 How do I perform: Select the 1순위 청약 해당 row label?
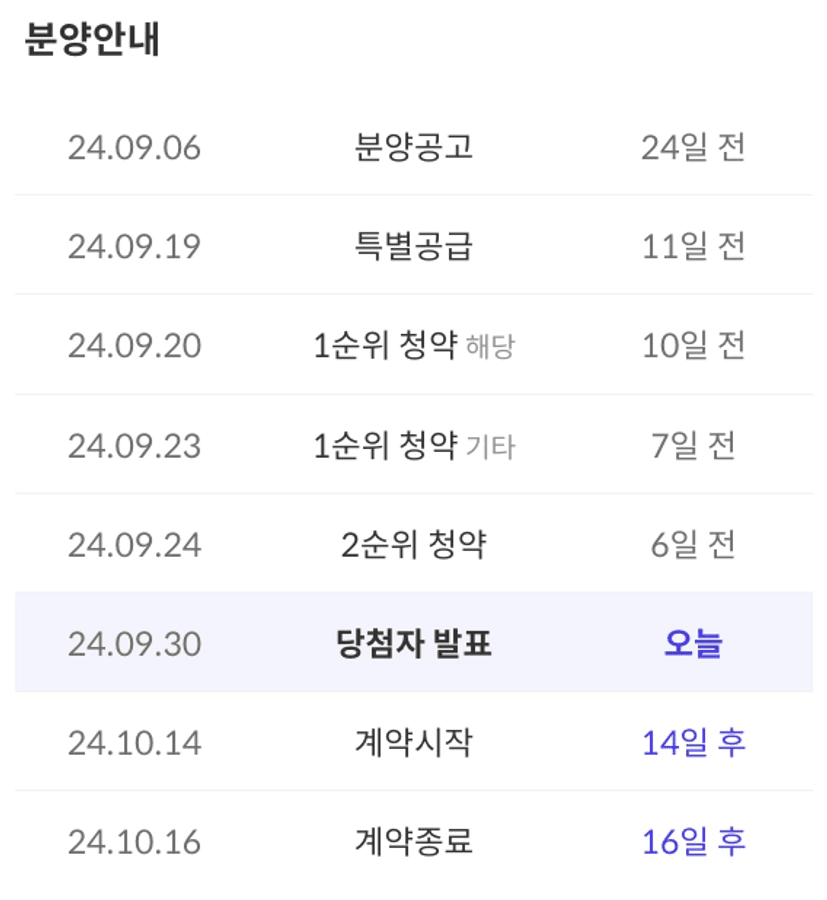tap(413, 346)
